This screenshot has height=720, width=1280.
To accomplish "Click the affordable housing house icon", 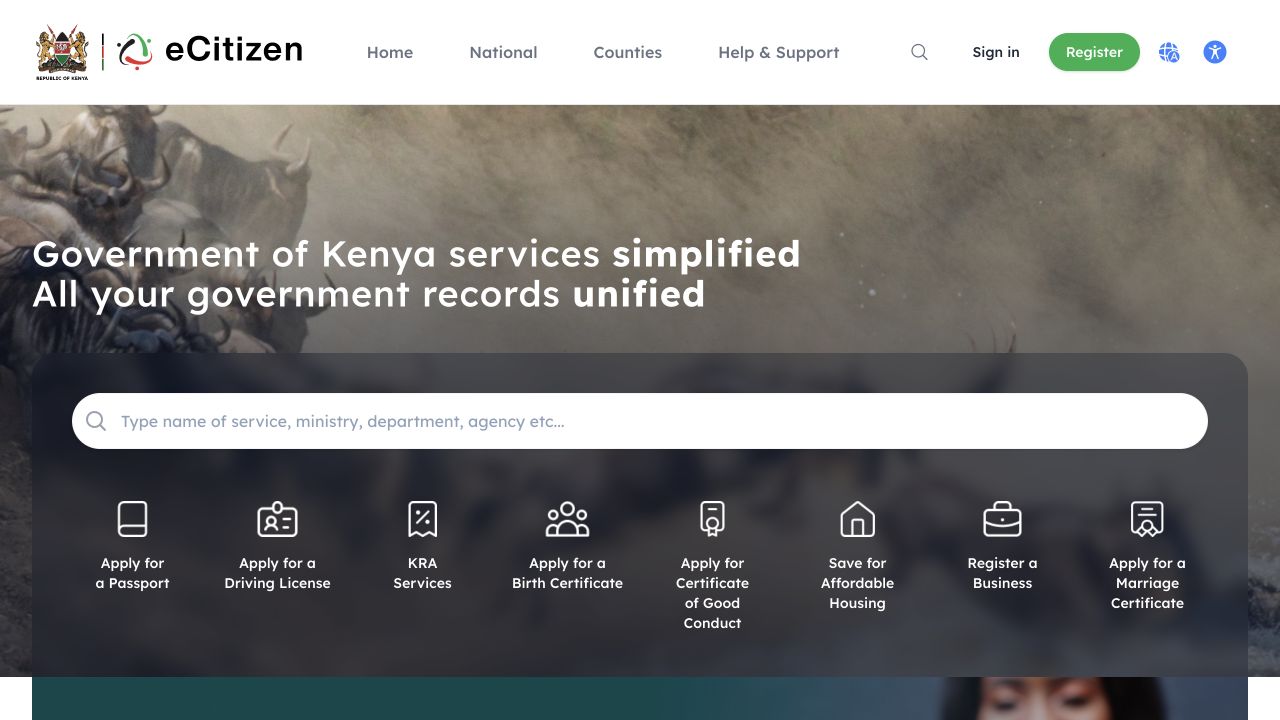I will click(857, 519).
